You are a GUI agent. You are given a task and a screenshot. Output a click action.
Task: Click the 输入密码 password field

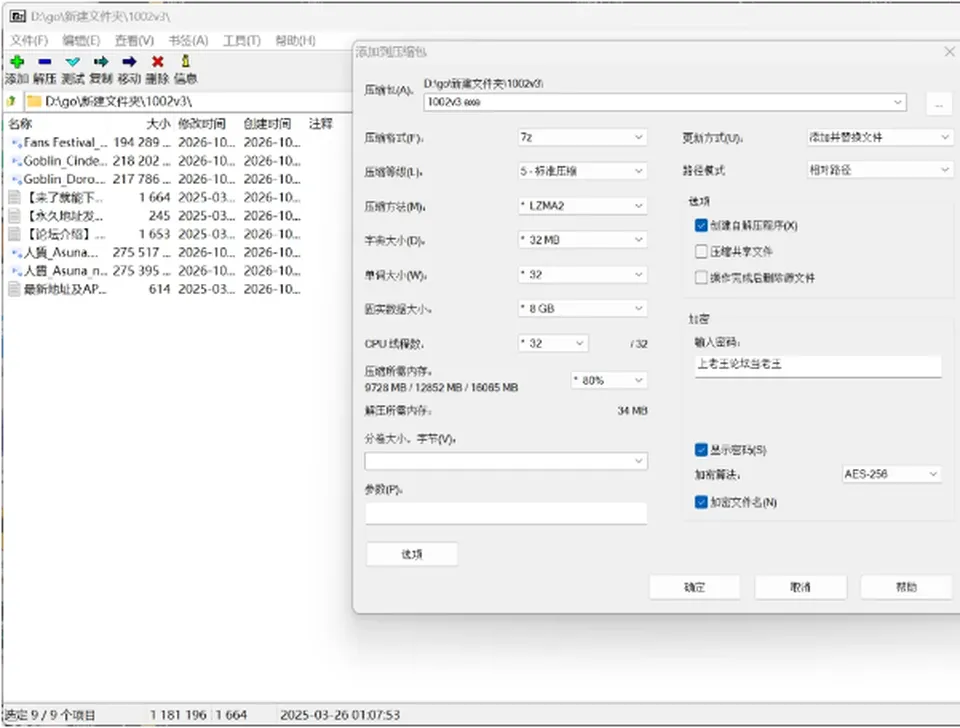(818, 365)
